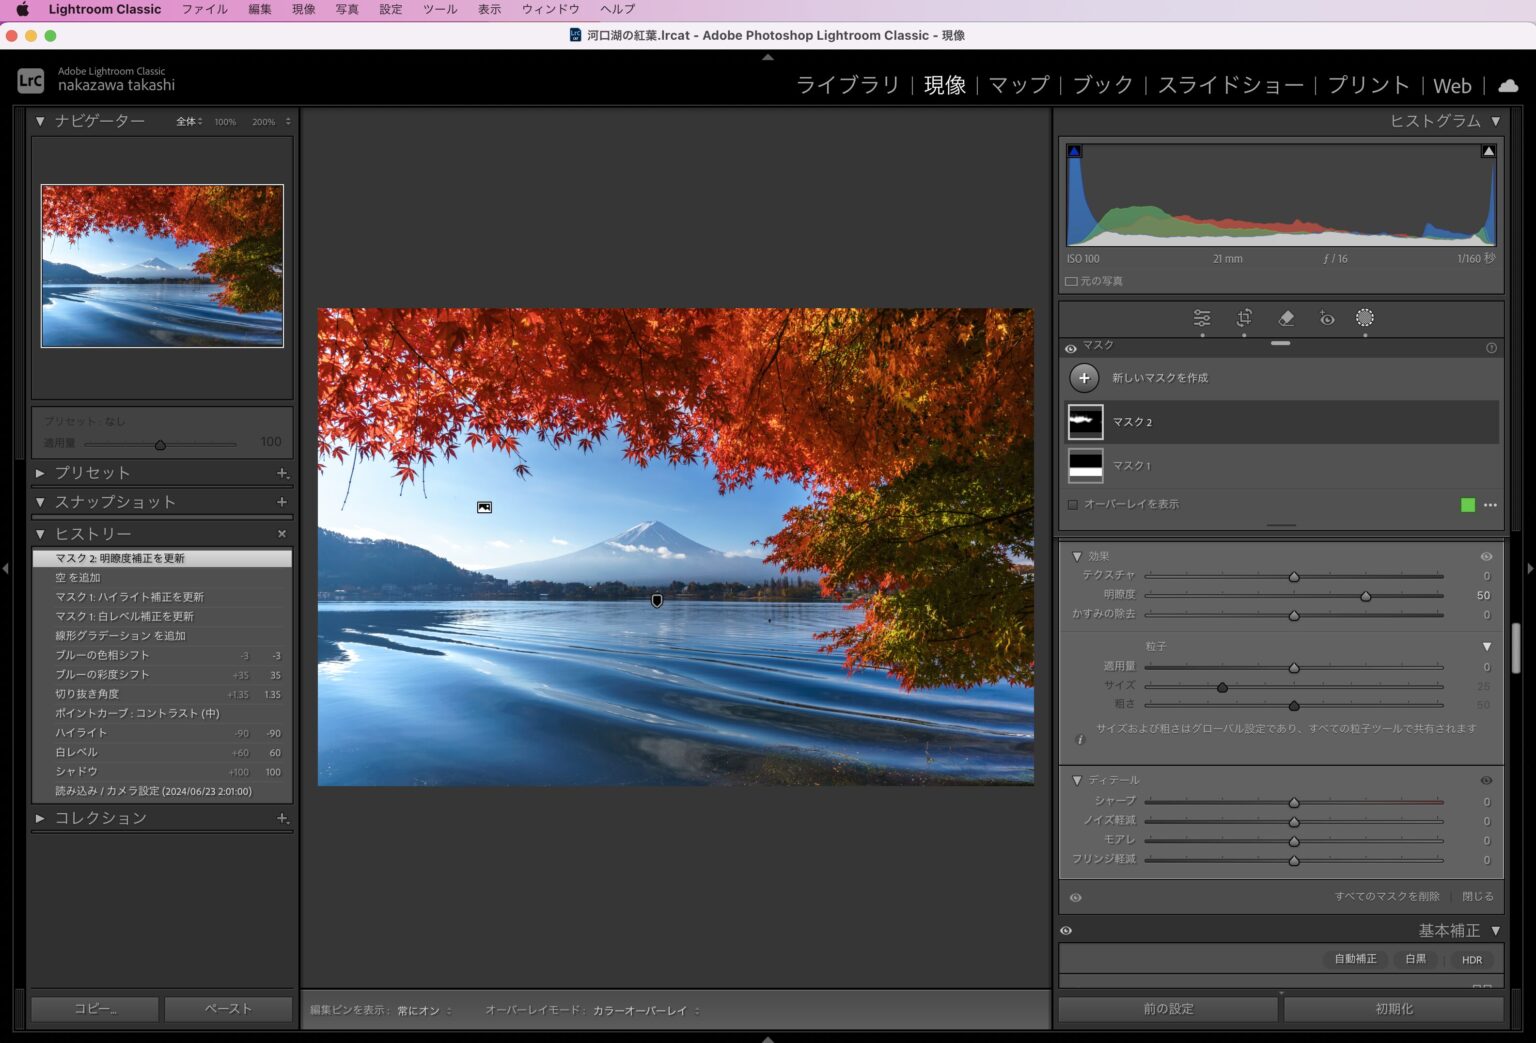Viewport: 1536px width, 1043px height.
Task: Expand the プリセット panel
Action: pos(40,473)
